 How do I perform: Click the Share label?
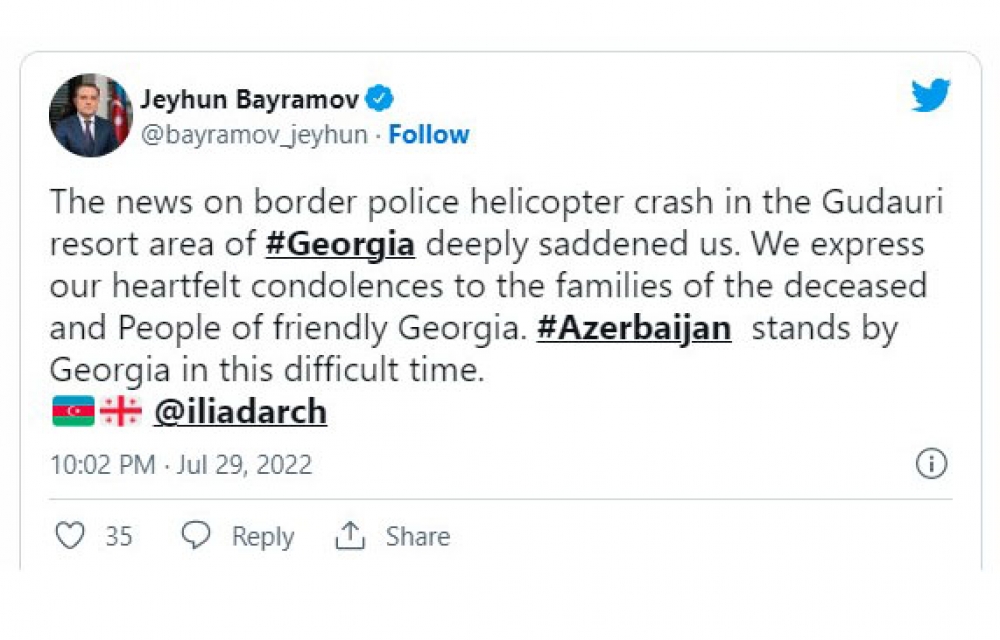[417, 537]
